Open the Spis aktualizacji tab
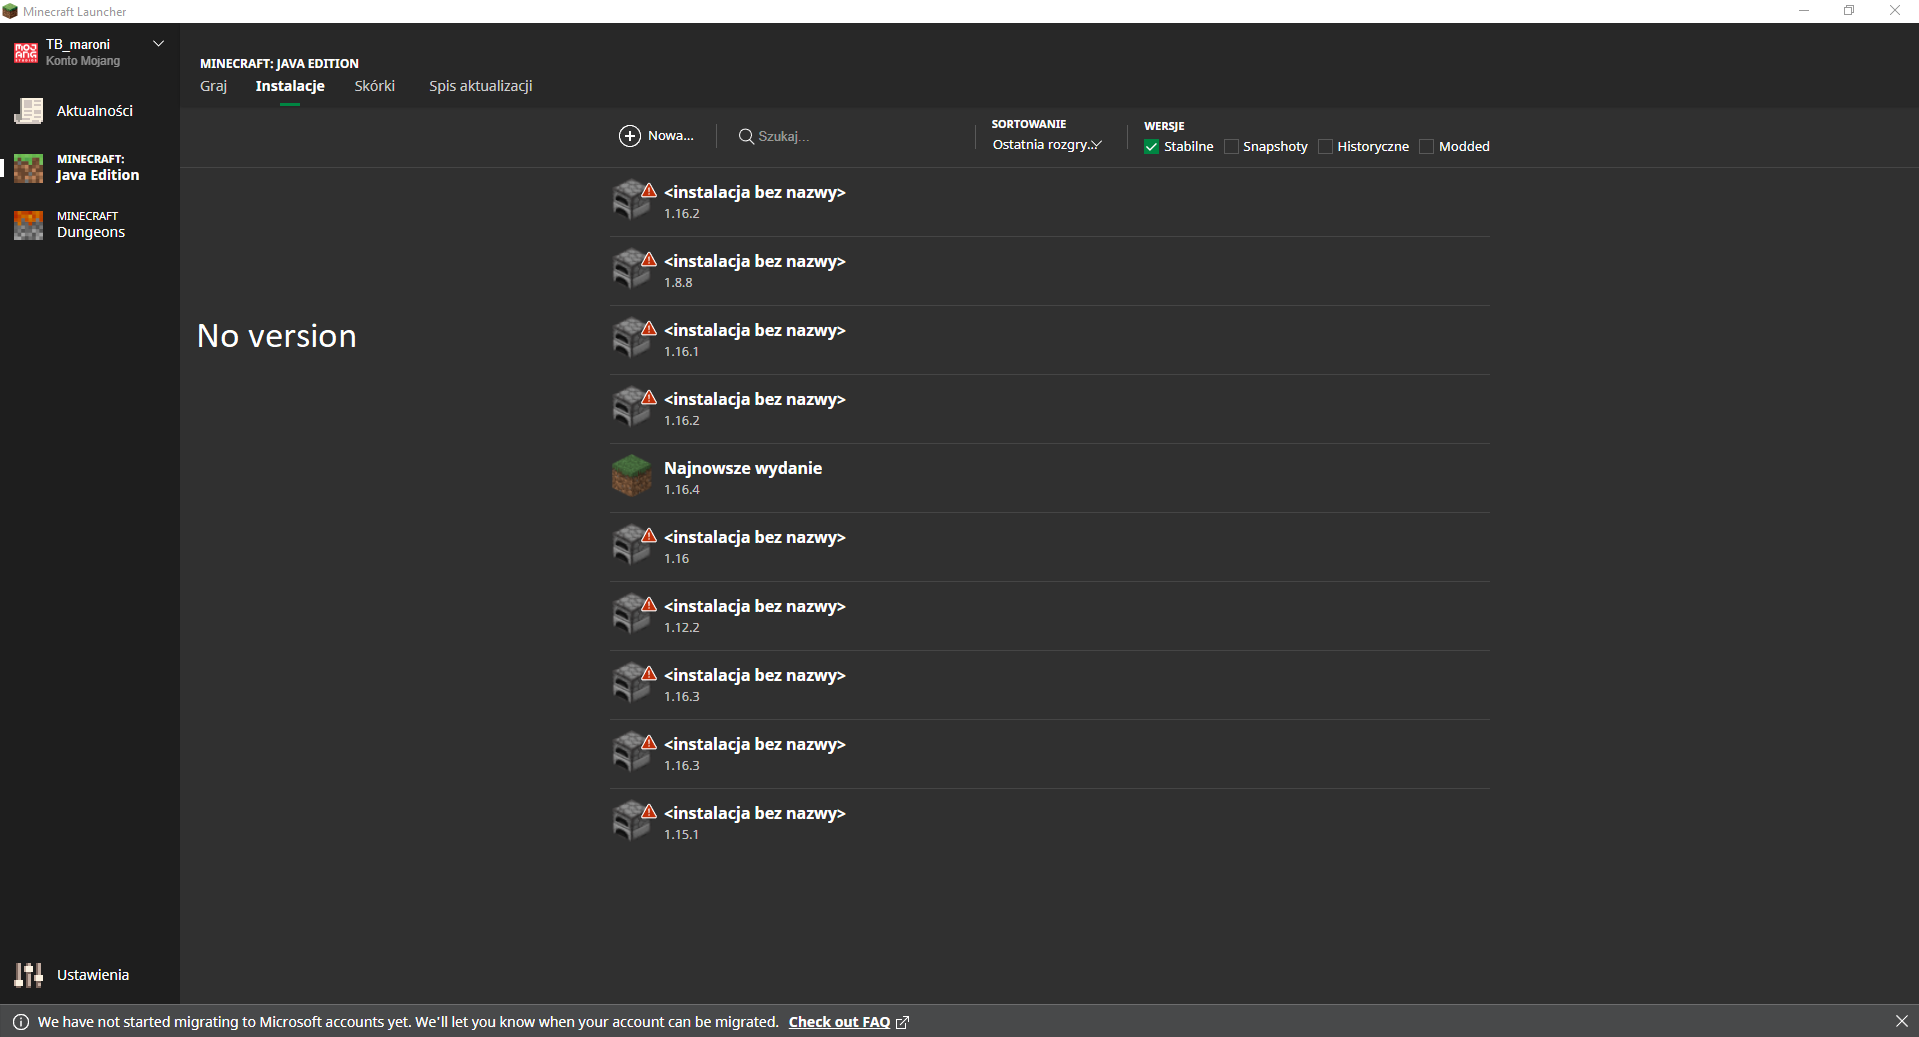Screen dimensions: 1919x1037 [481, 86]
